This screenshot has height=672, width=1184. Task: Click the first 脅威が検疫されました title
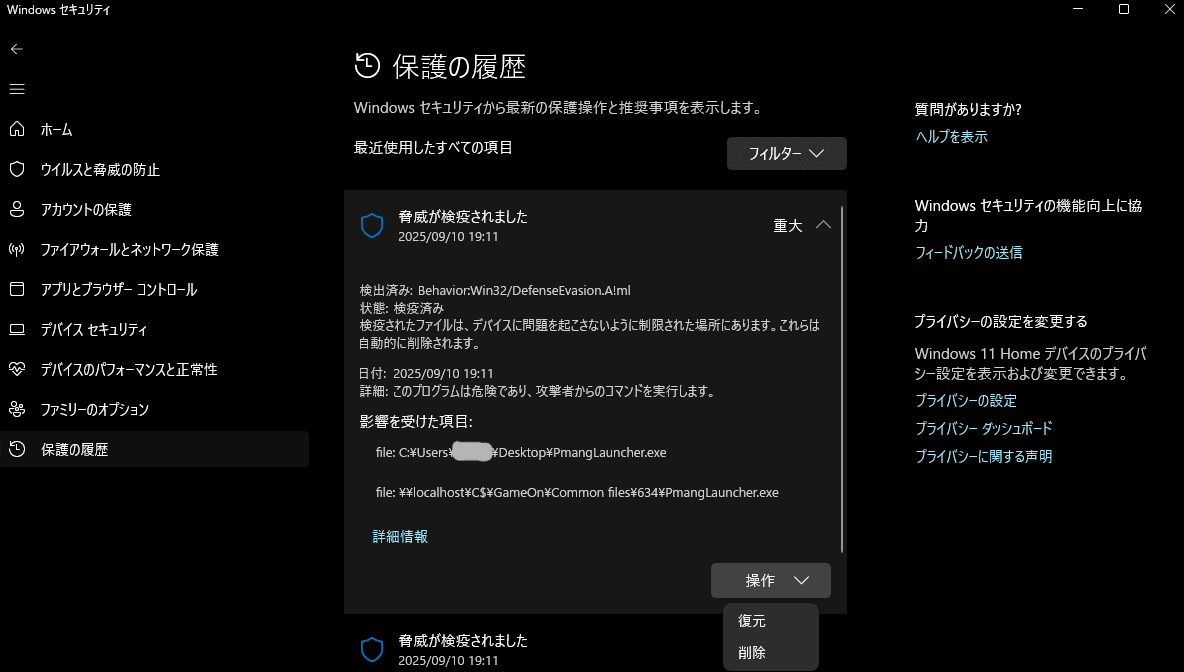[463, 217]
